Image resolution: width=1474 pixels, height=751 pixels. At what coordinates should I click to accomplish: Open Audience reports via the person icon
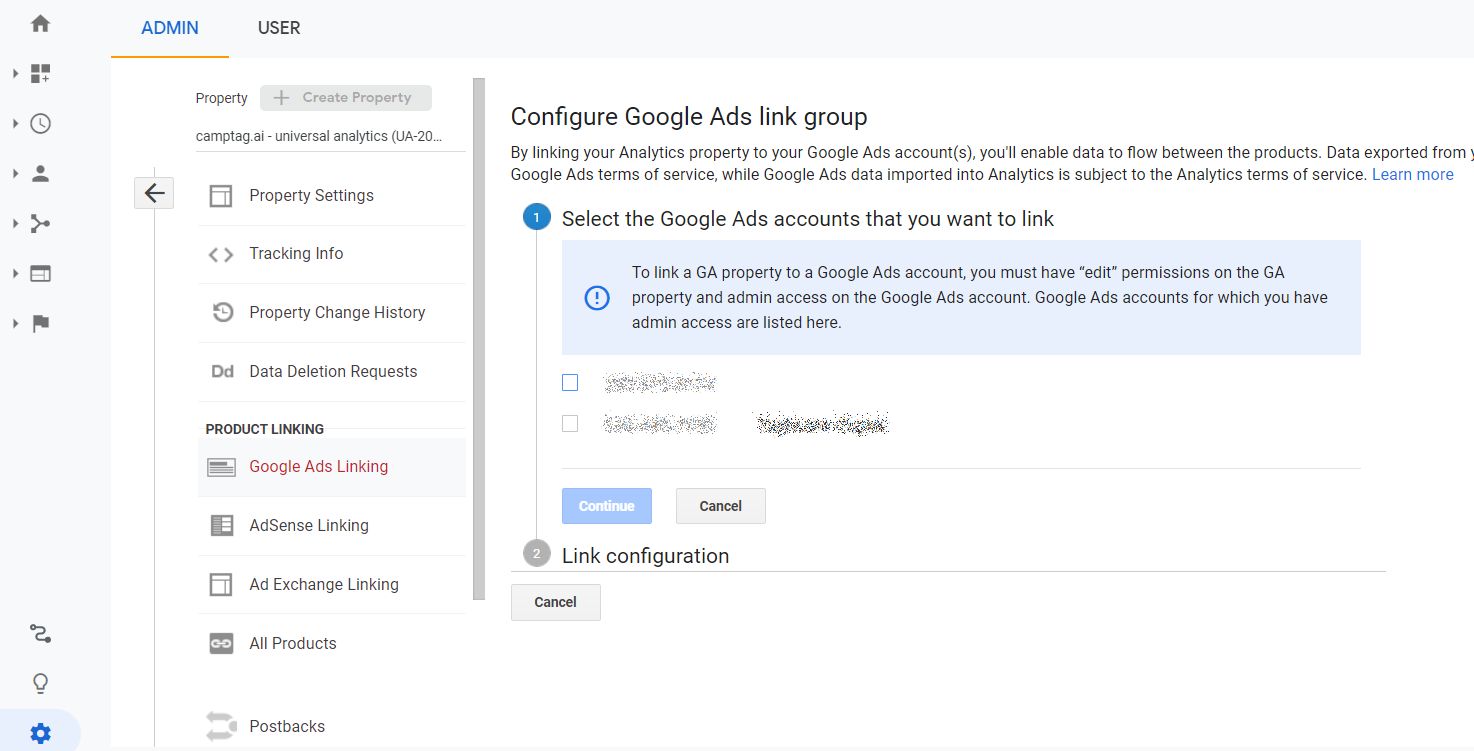tap(40, 172)
